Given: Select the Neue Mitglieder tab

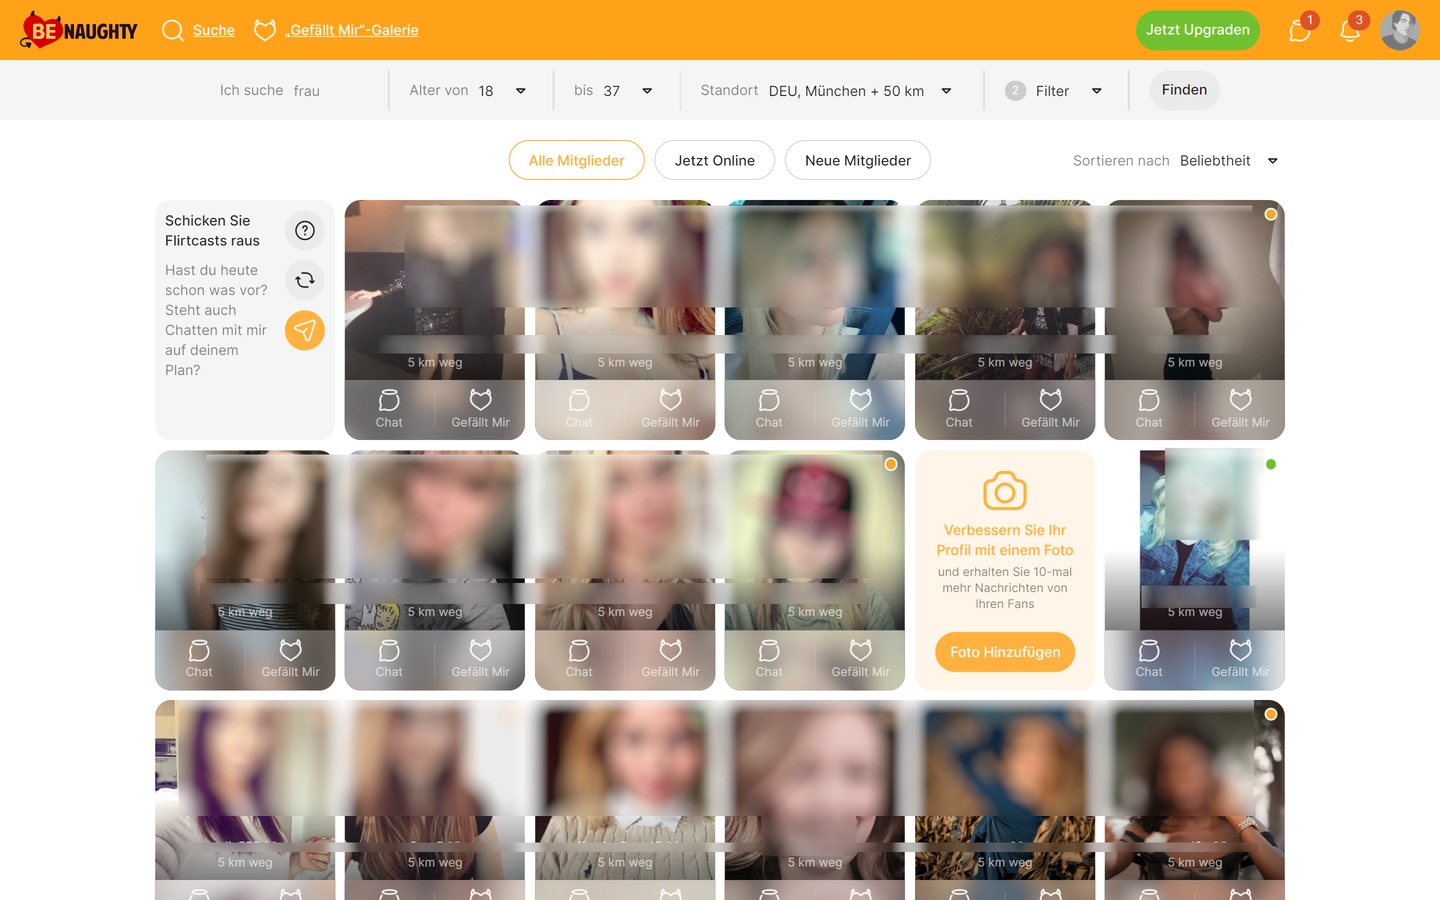Looking at the screenshot, I should [857, 161].
